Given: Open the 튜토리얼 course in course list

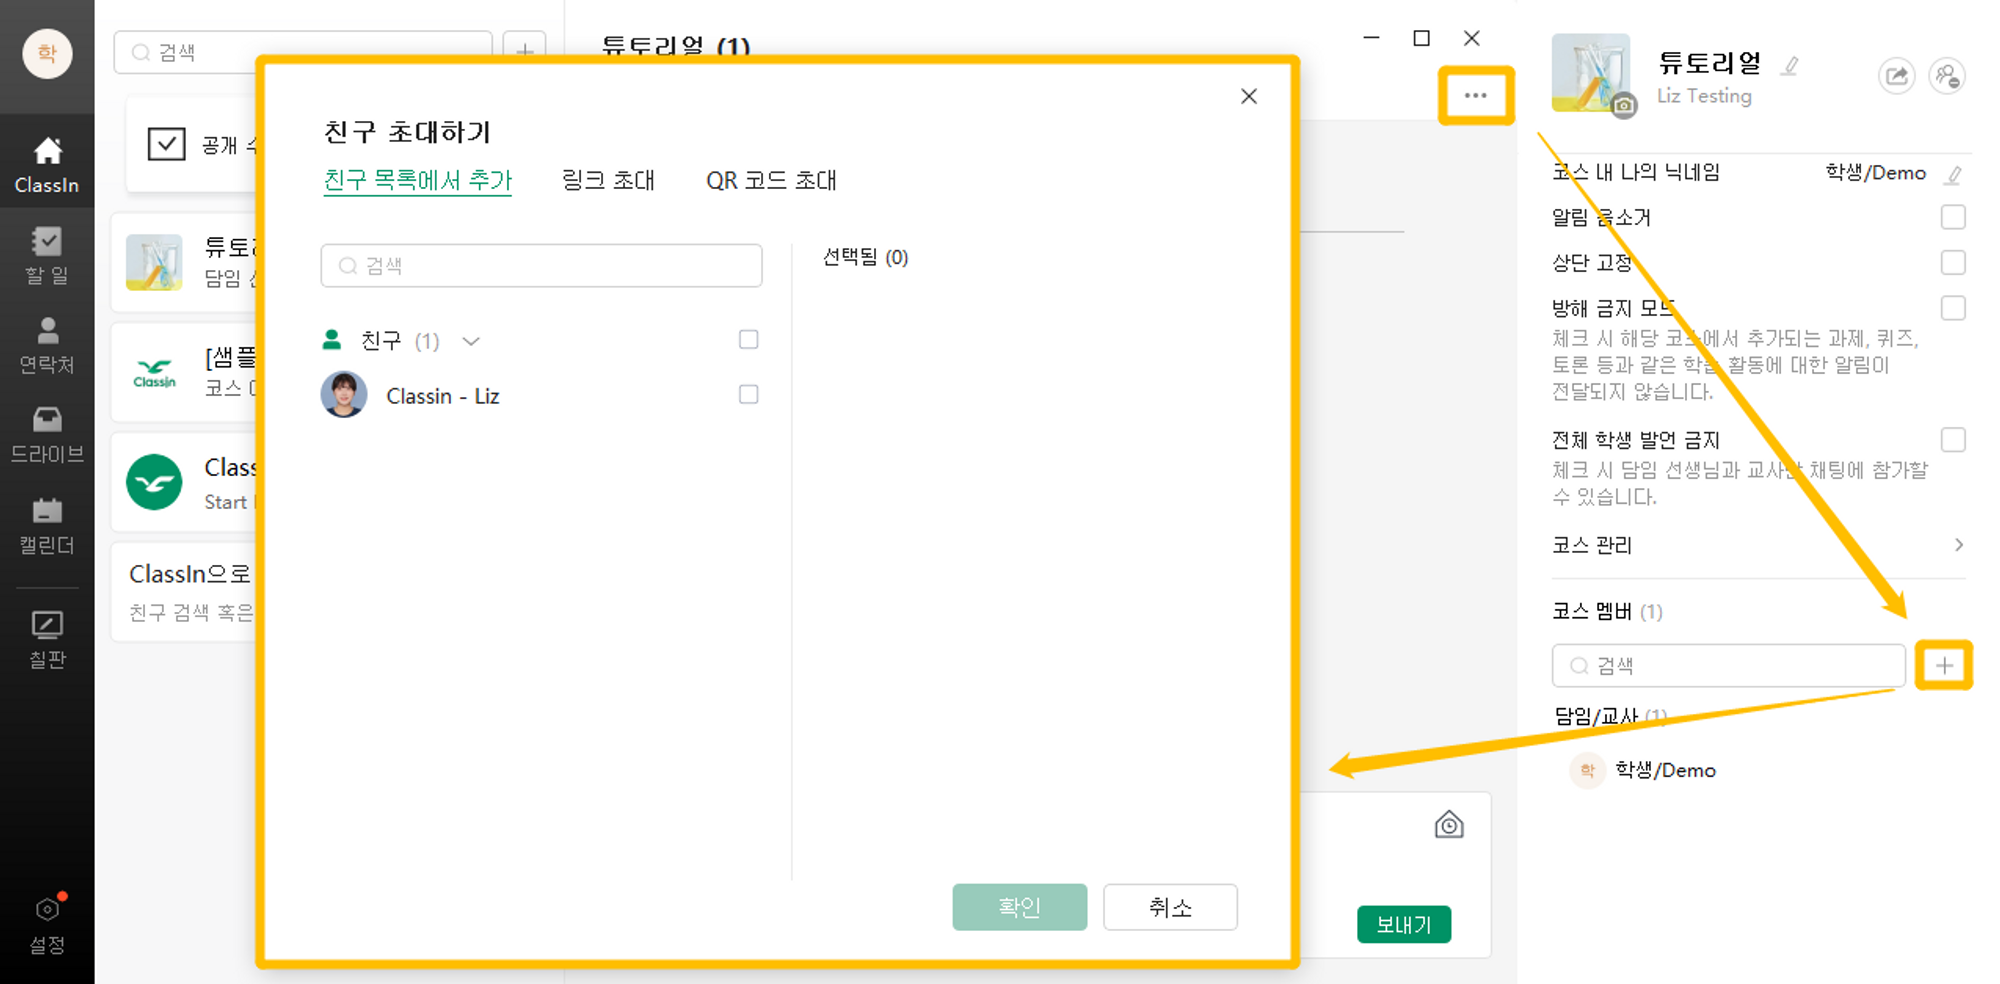Looking at the screenshot, I should click(x=185, y=262).
